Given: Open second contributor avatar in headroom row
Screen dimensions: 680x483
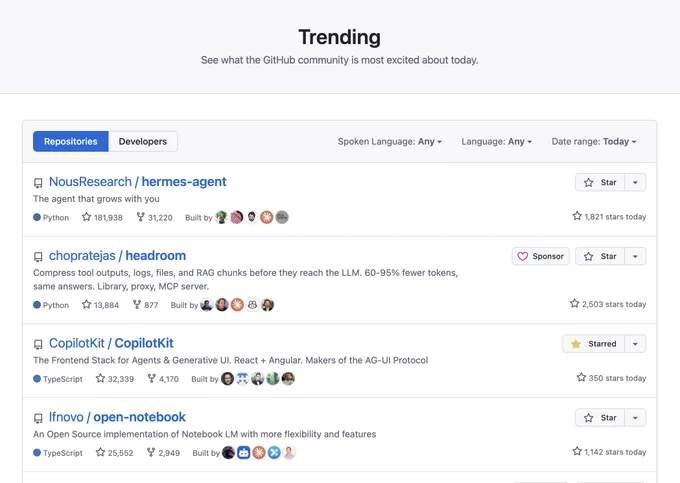Looking at the screenshot, I should click(x=222, y=305).
